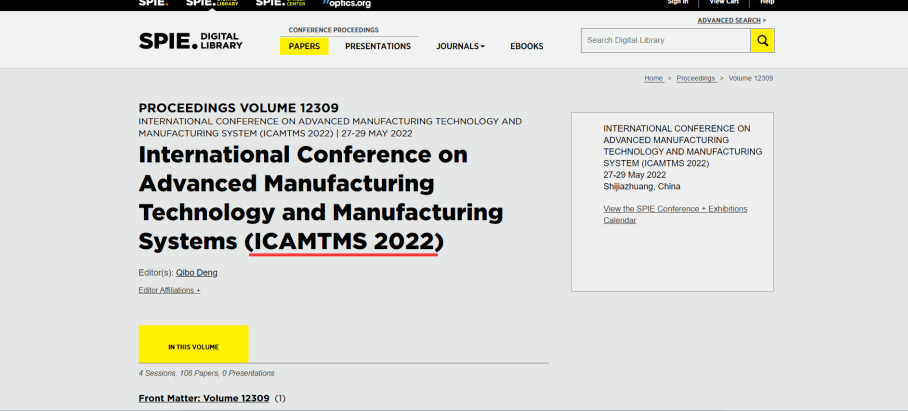Click the yellow search magnifier button
This screenshot has height=411, width=908.
(x=762, y=41)
